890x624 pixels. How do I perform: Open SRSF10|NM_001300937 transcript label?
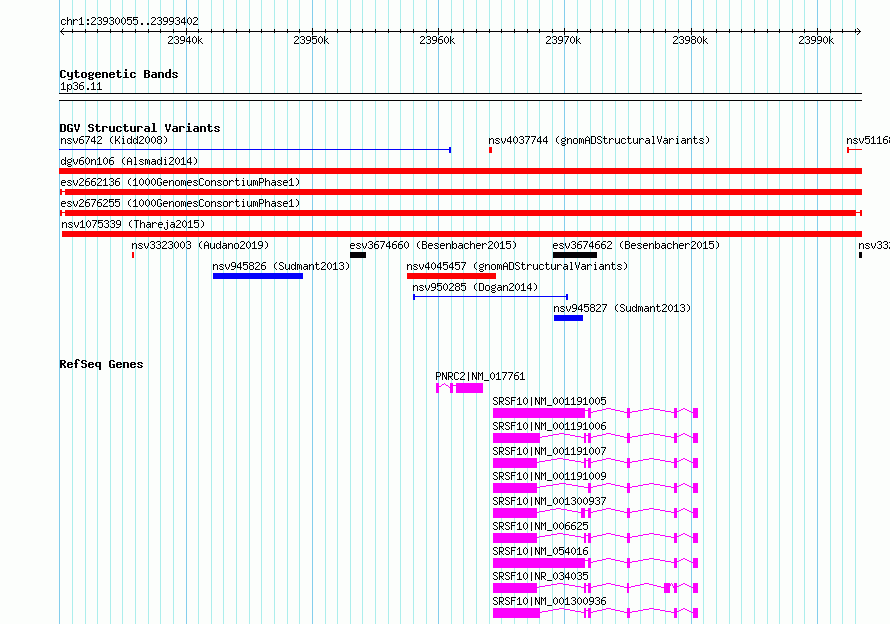tap(549, 501)
